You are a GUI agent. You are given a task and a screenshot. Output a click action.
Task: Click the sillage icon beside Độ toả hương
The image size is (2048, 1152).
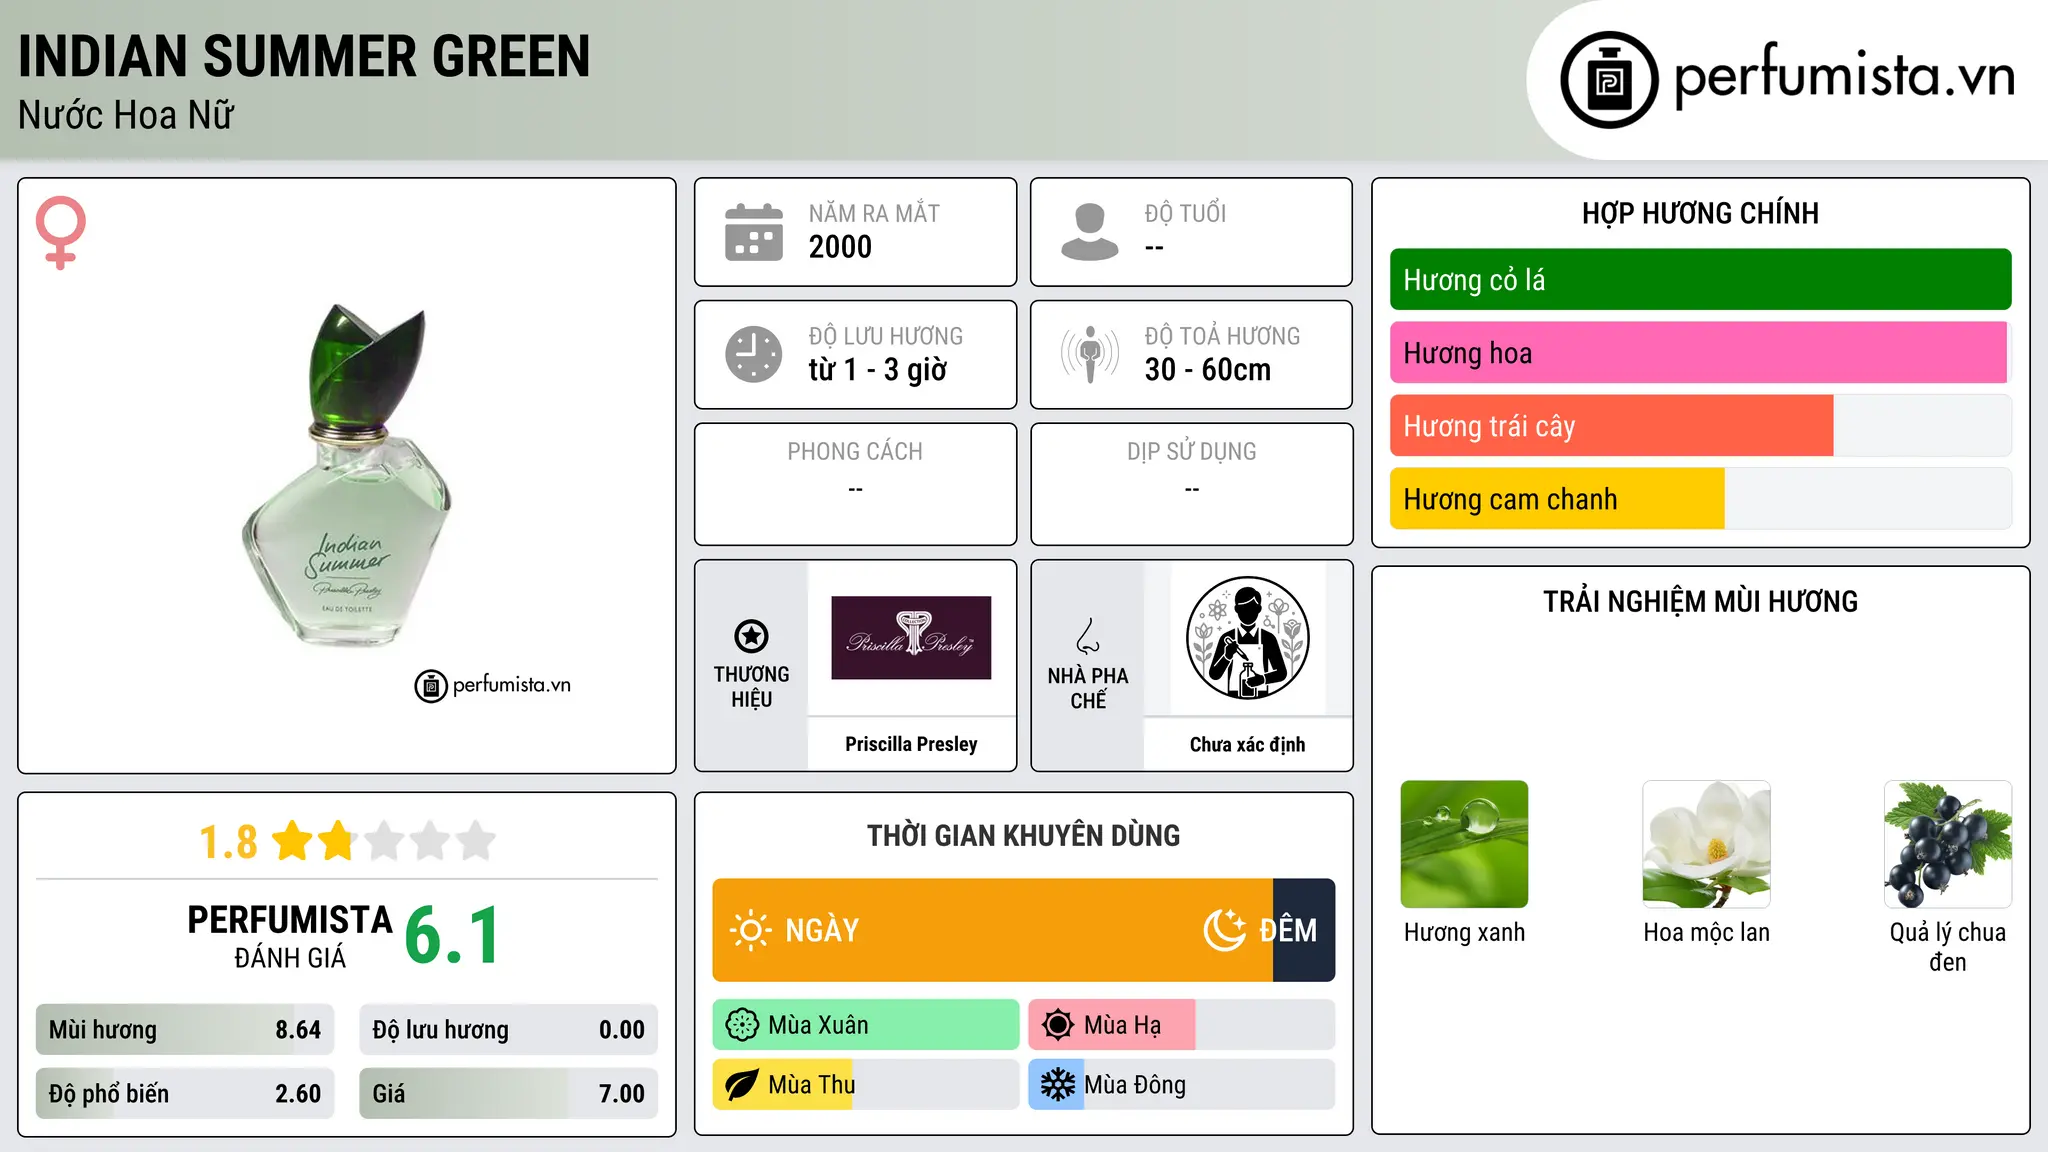(x=1090, y=354)
